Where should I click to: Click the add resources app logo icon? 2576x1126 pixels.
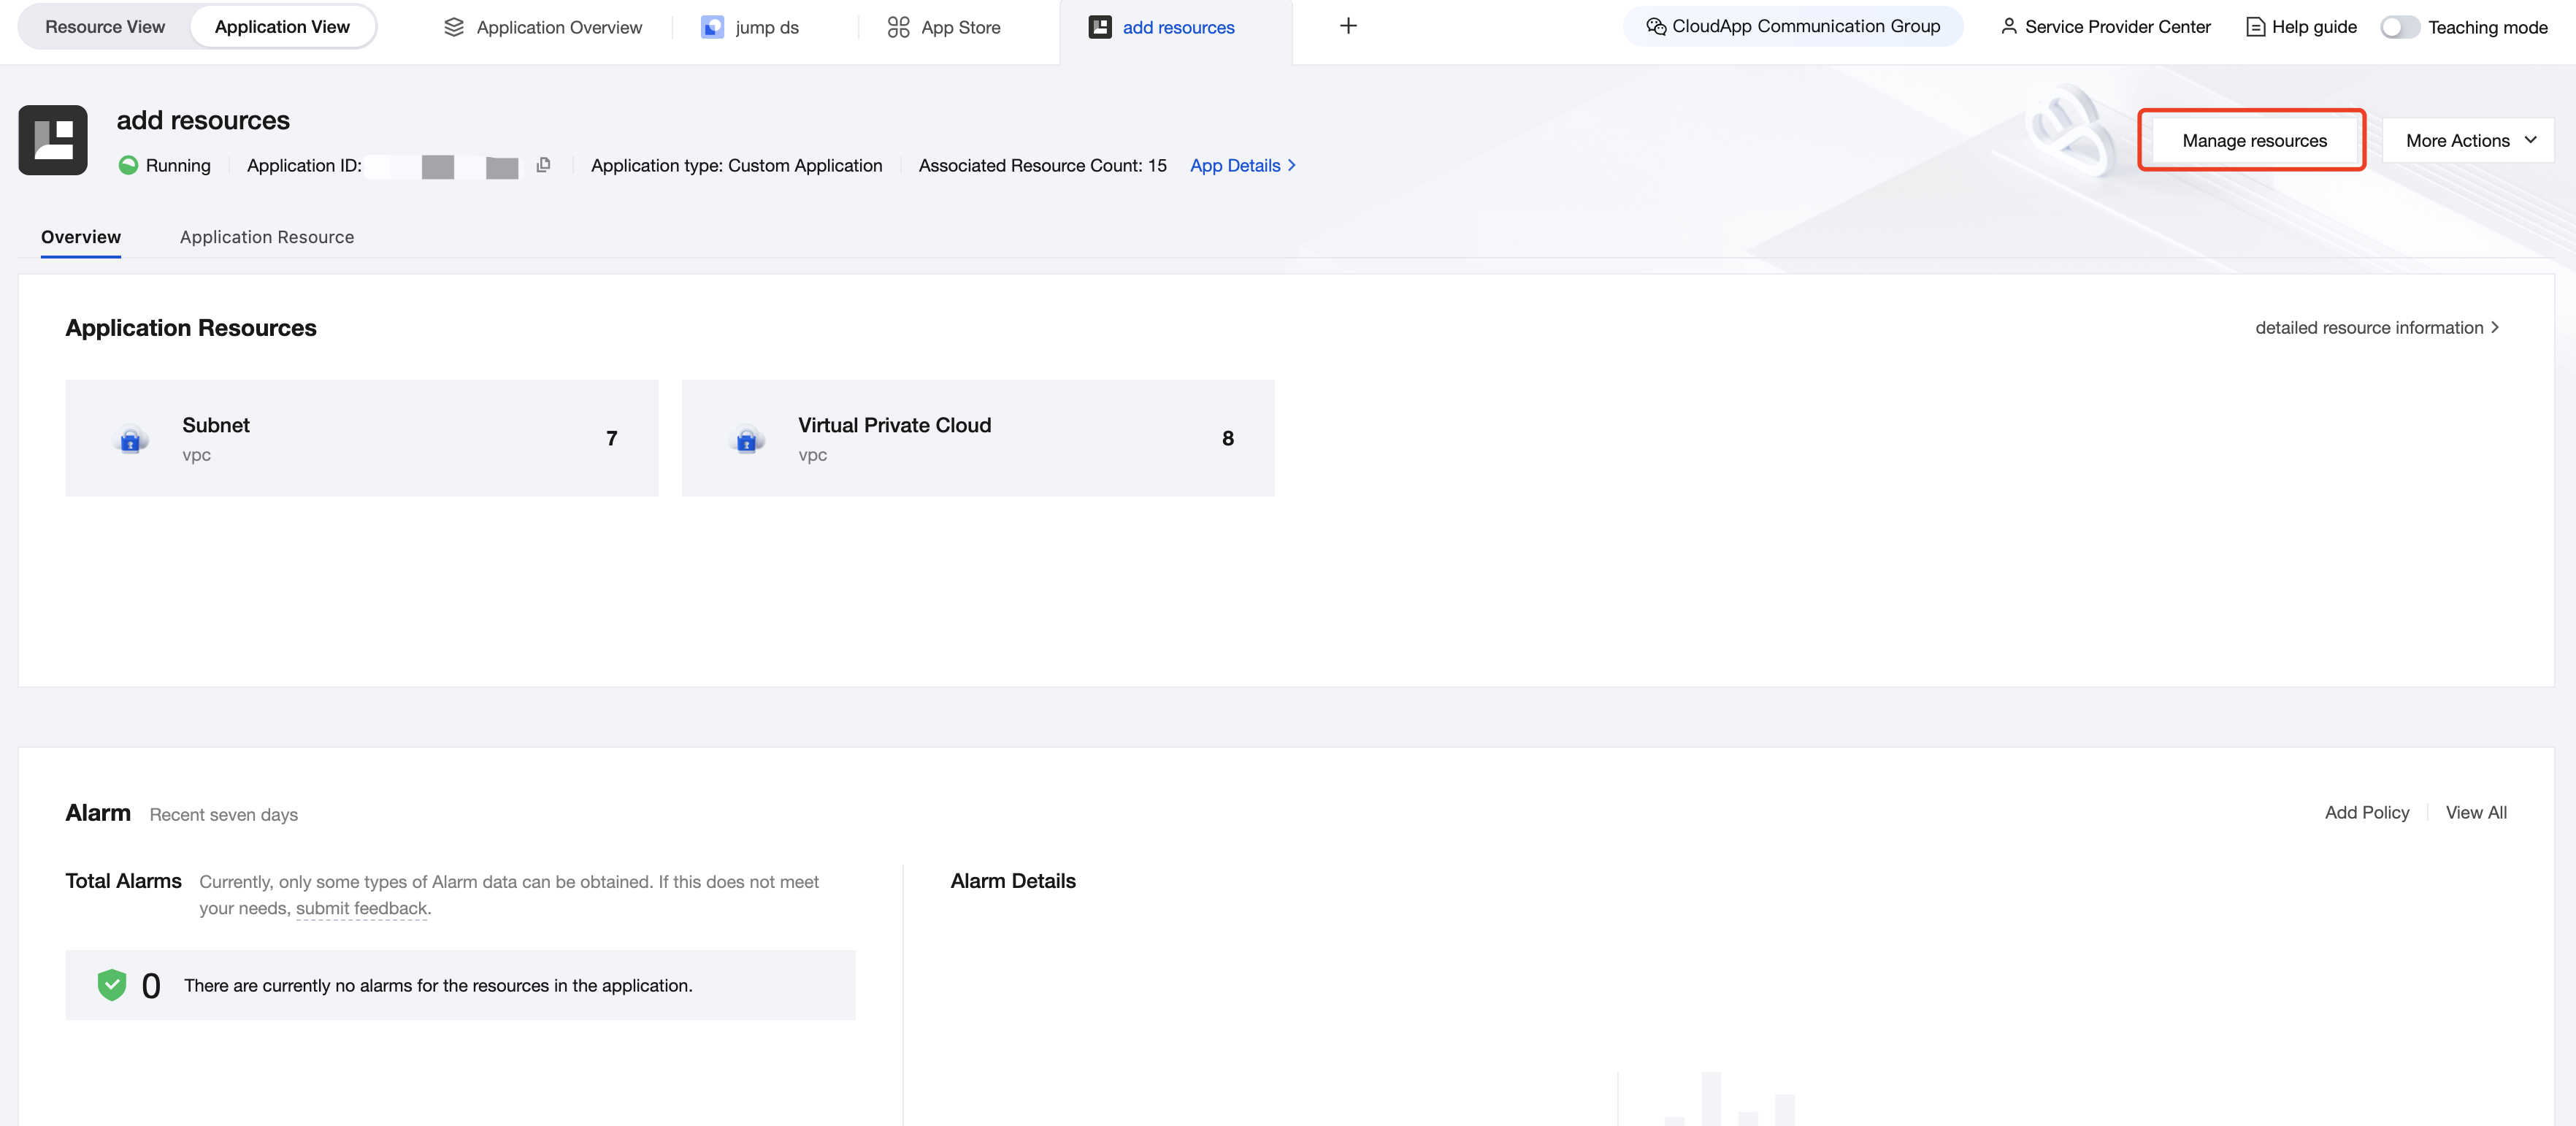click(x=53, y=140)
